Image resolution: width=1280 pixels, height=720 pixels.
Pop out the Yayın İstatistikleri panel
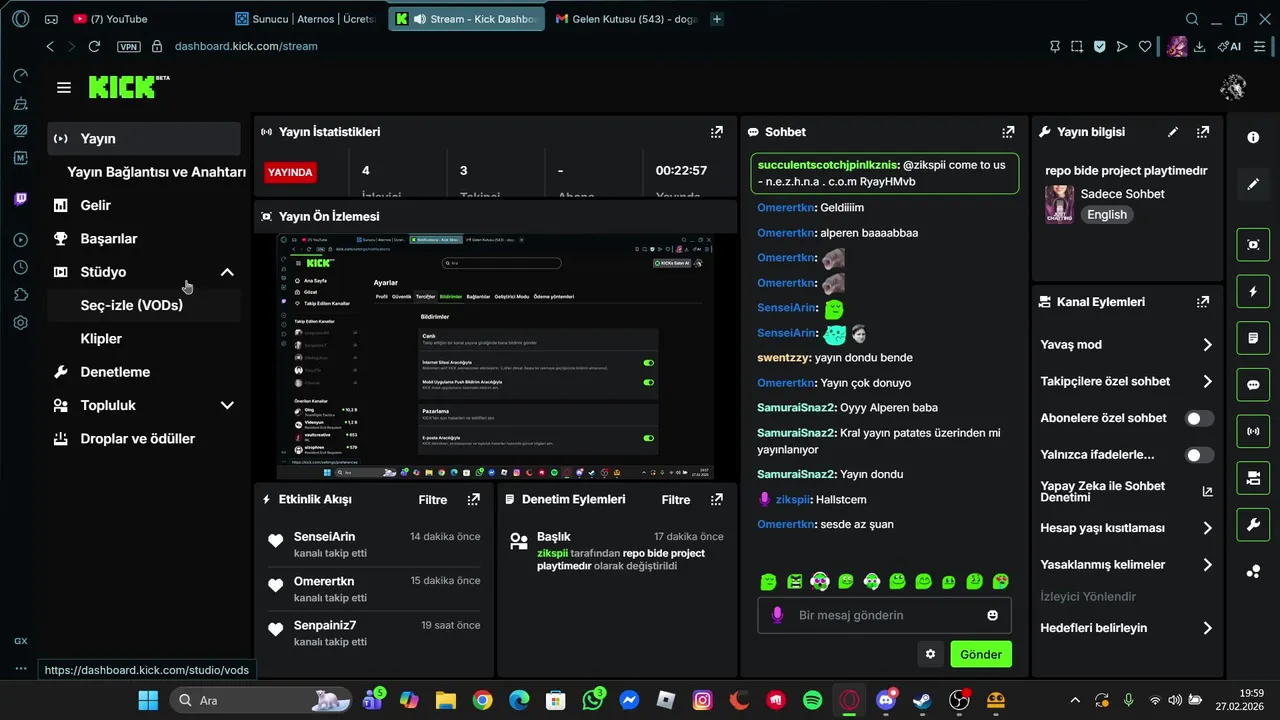pos(716,132)
